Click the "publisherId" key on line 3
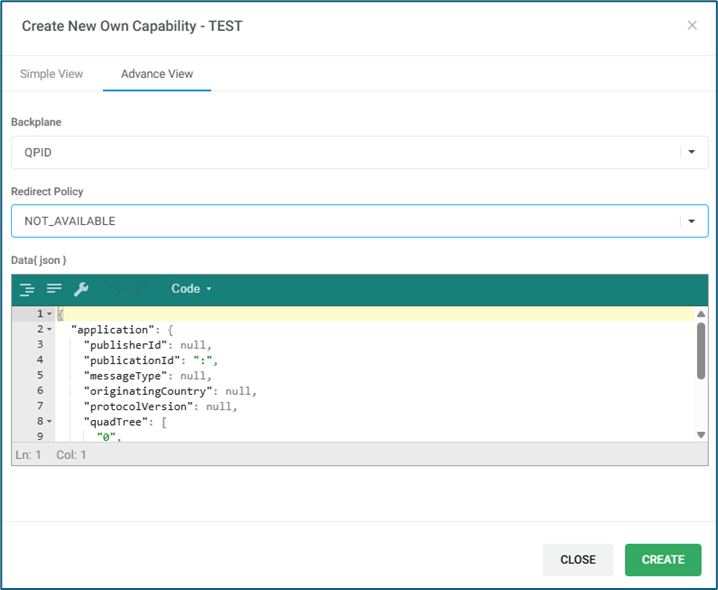 pos(125,345)
